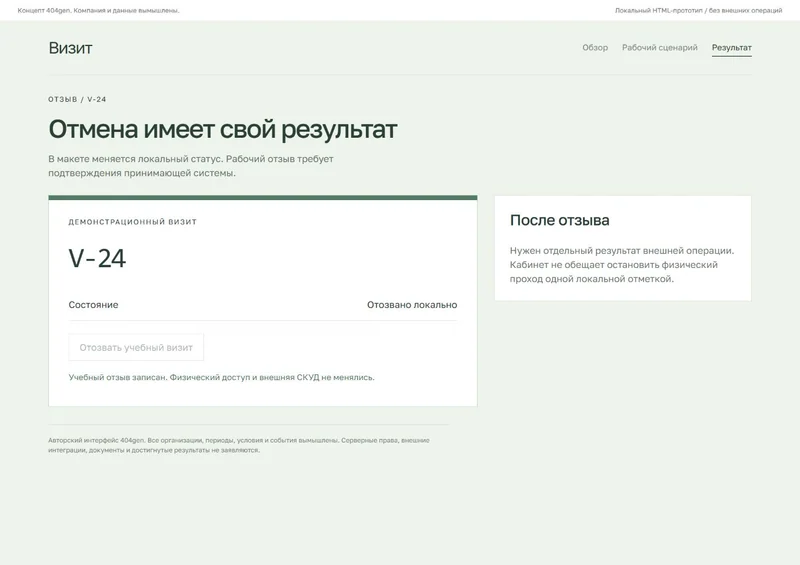Click paragraph Нужен отдельный результат внешней операции
The width and height of the screenshot is (800, 565).
click(622, 265)
